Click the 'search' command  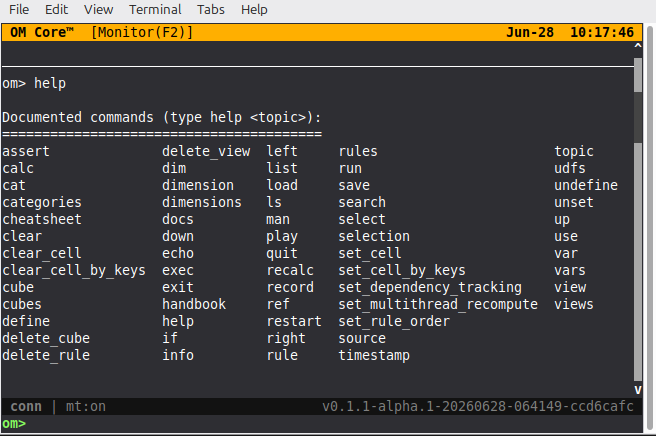(362, 203)
